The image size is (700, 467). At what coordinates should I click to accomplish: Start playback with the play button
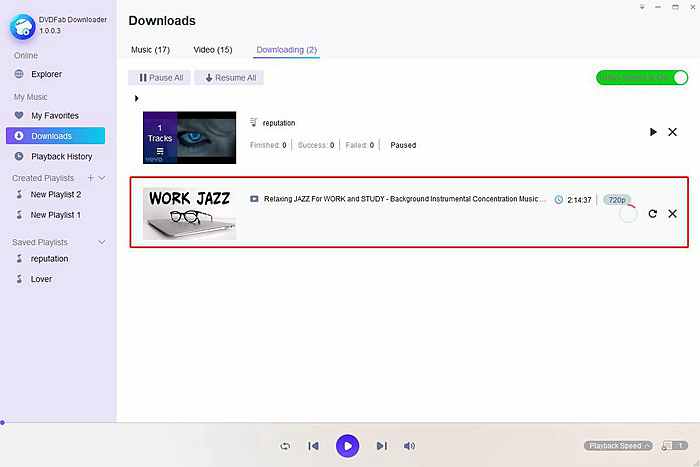pyautogui.click(x=347, y=446)
